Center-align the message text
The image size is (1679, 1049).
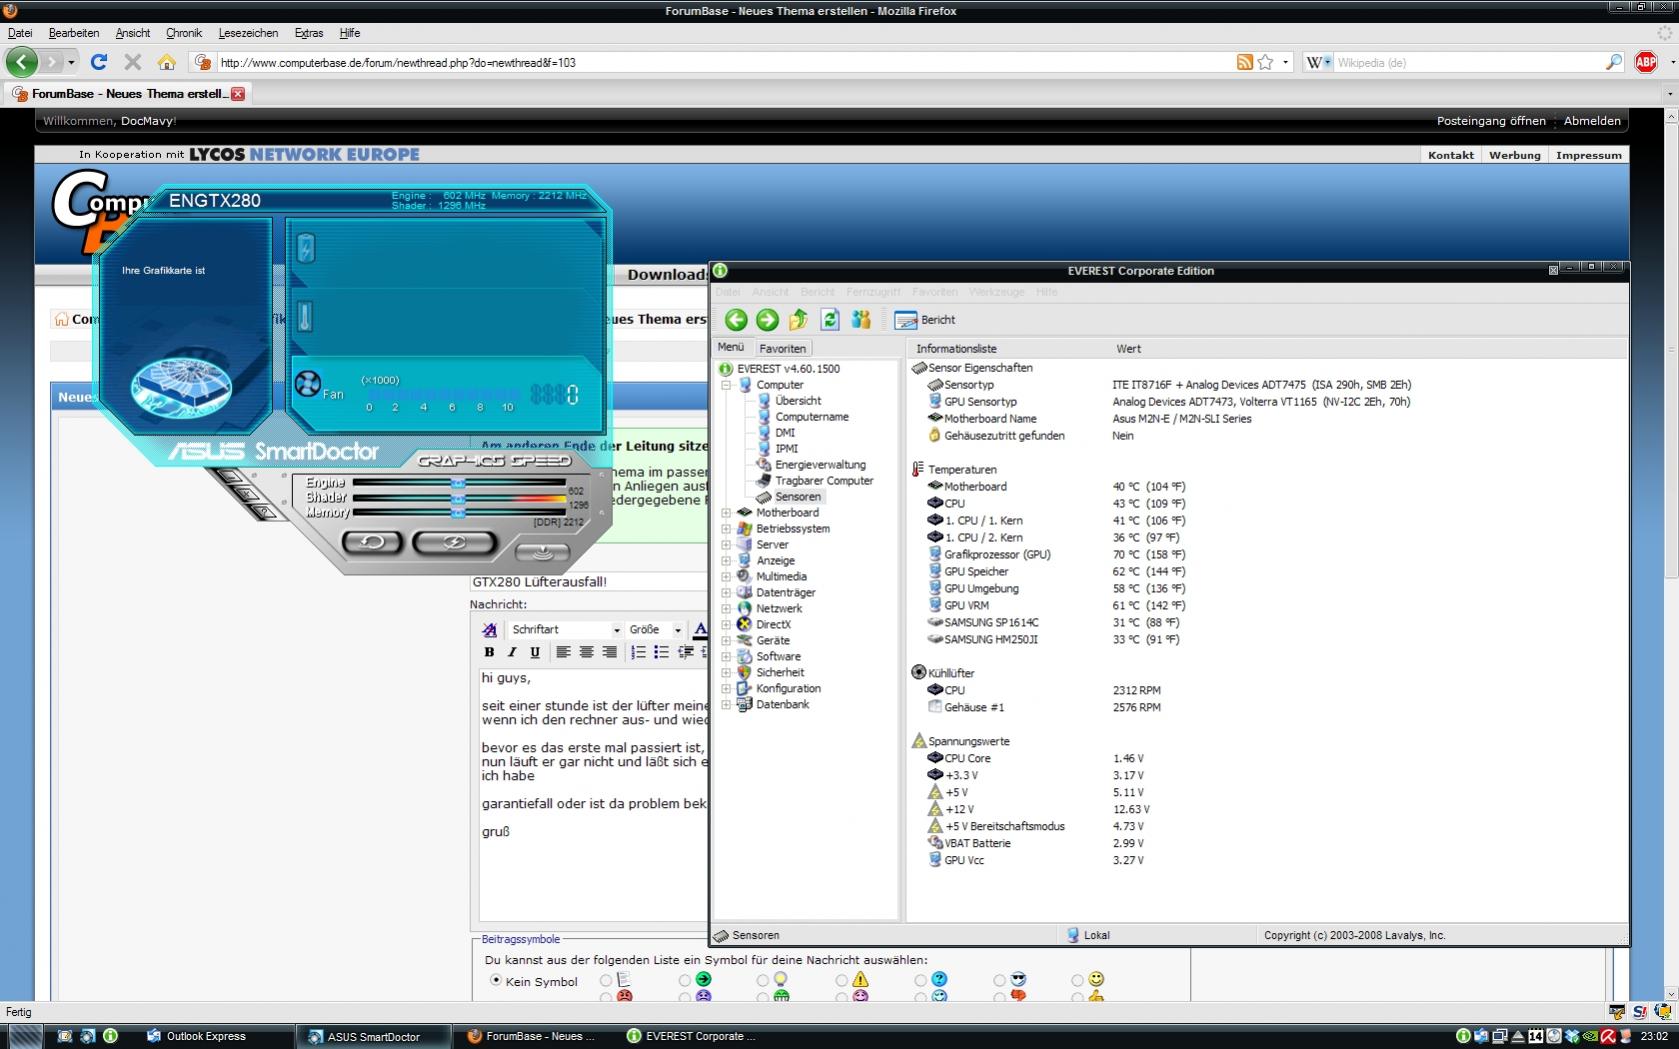tap(586, 652)
